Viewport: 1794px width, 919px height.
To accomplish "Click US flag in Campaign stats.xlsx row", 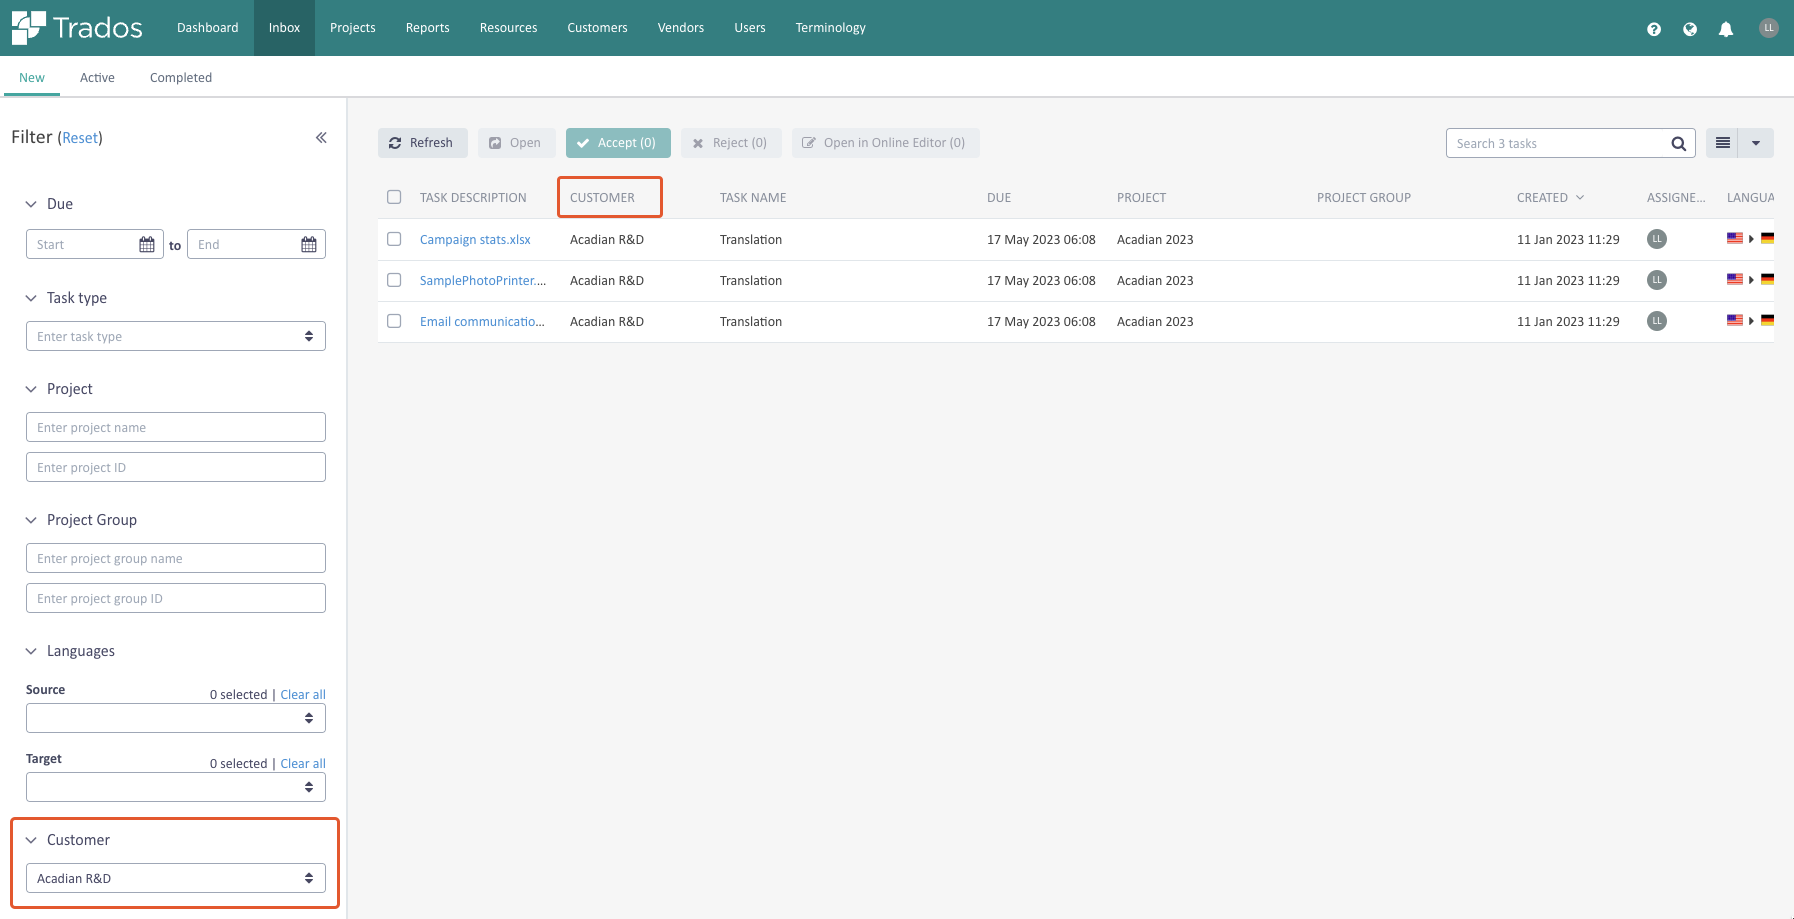I will pyautogui.click(x=1735, y=238).
